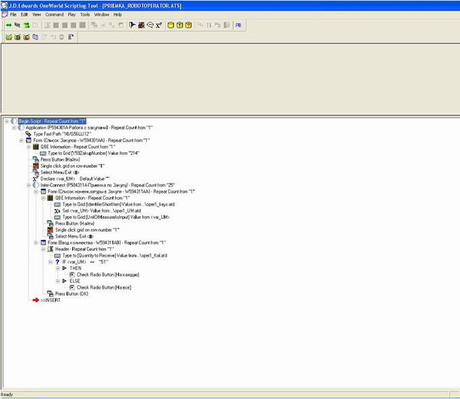The width and height of the screenshot is (460, 399).
Task: Open the View menu
Action: tap(36, 15)
